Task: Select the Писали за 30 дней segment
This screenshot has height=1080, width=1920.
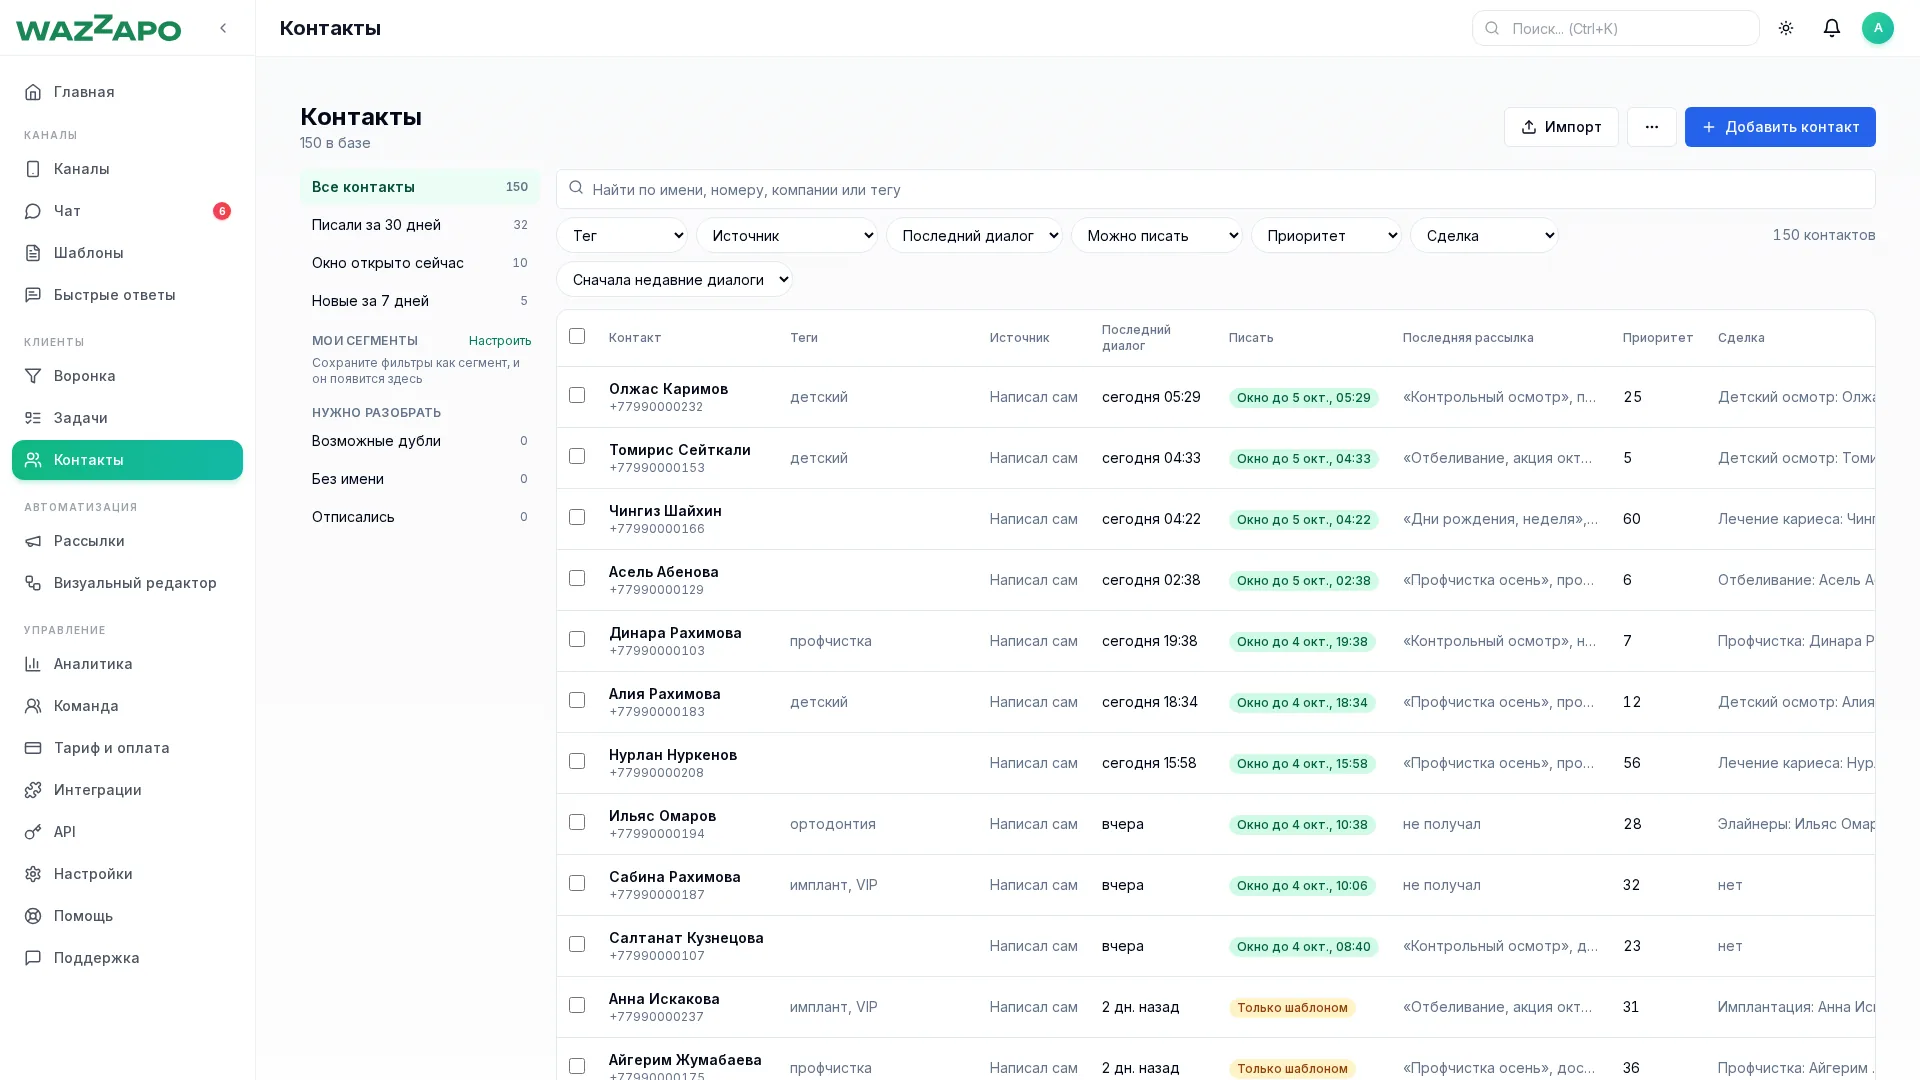Action: coord(420,225)
